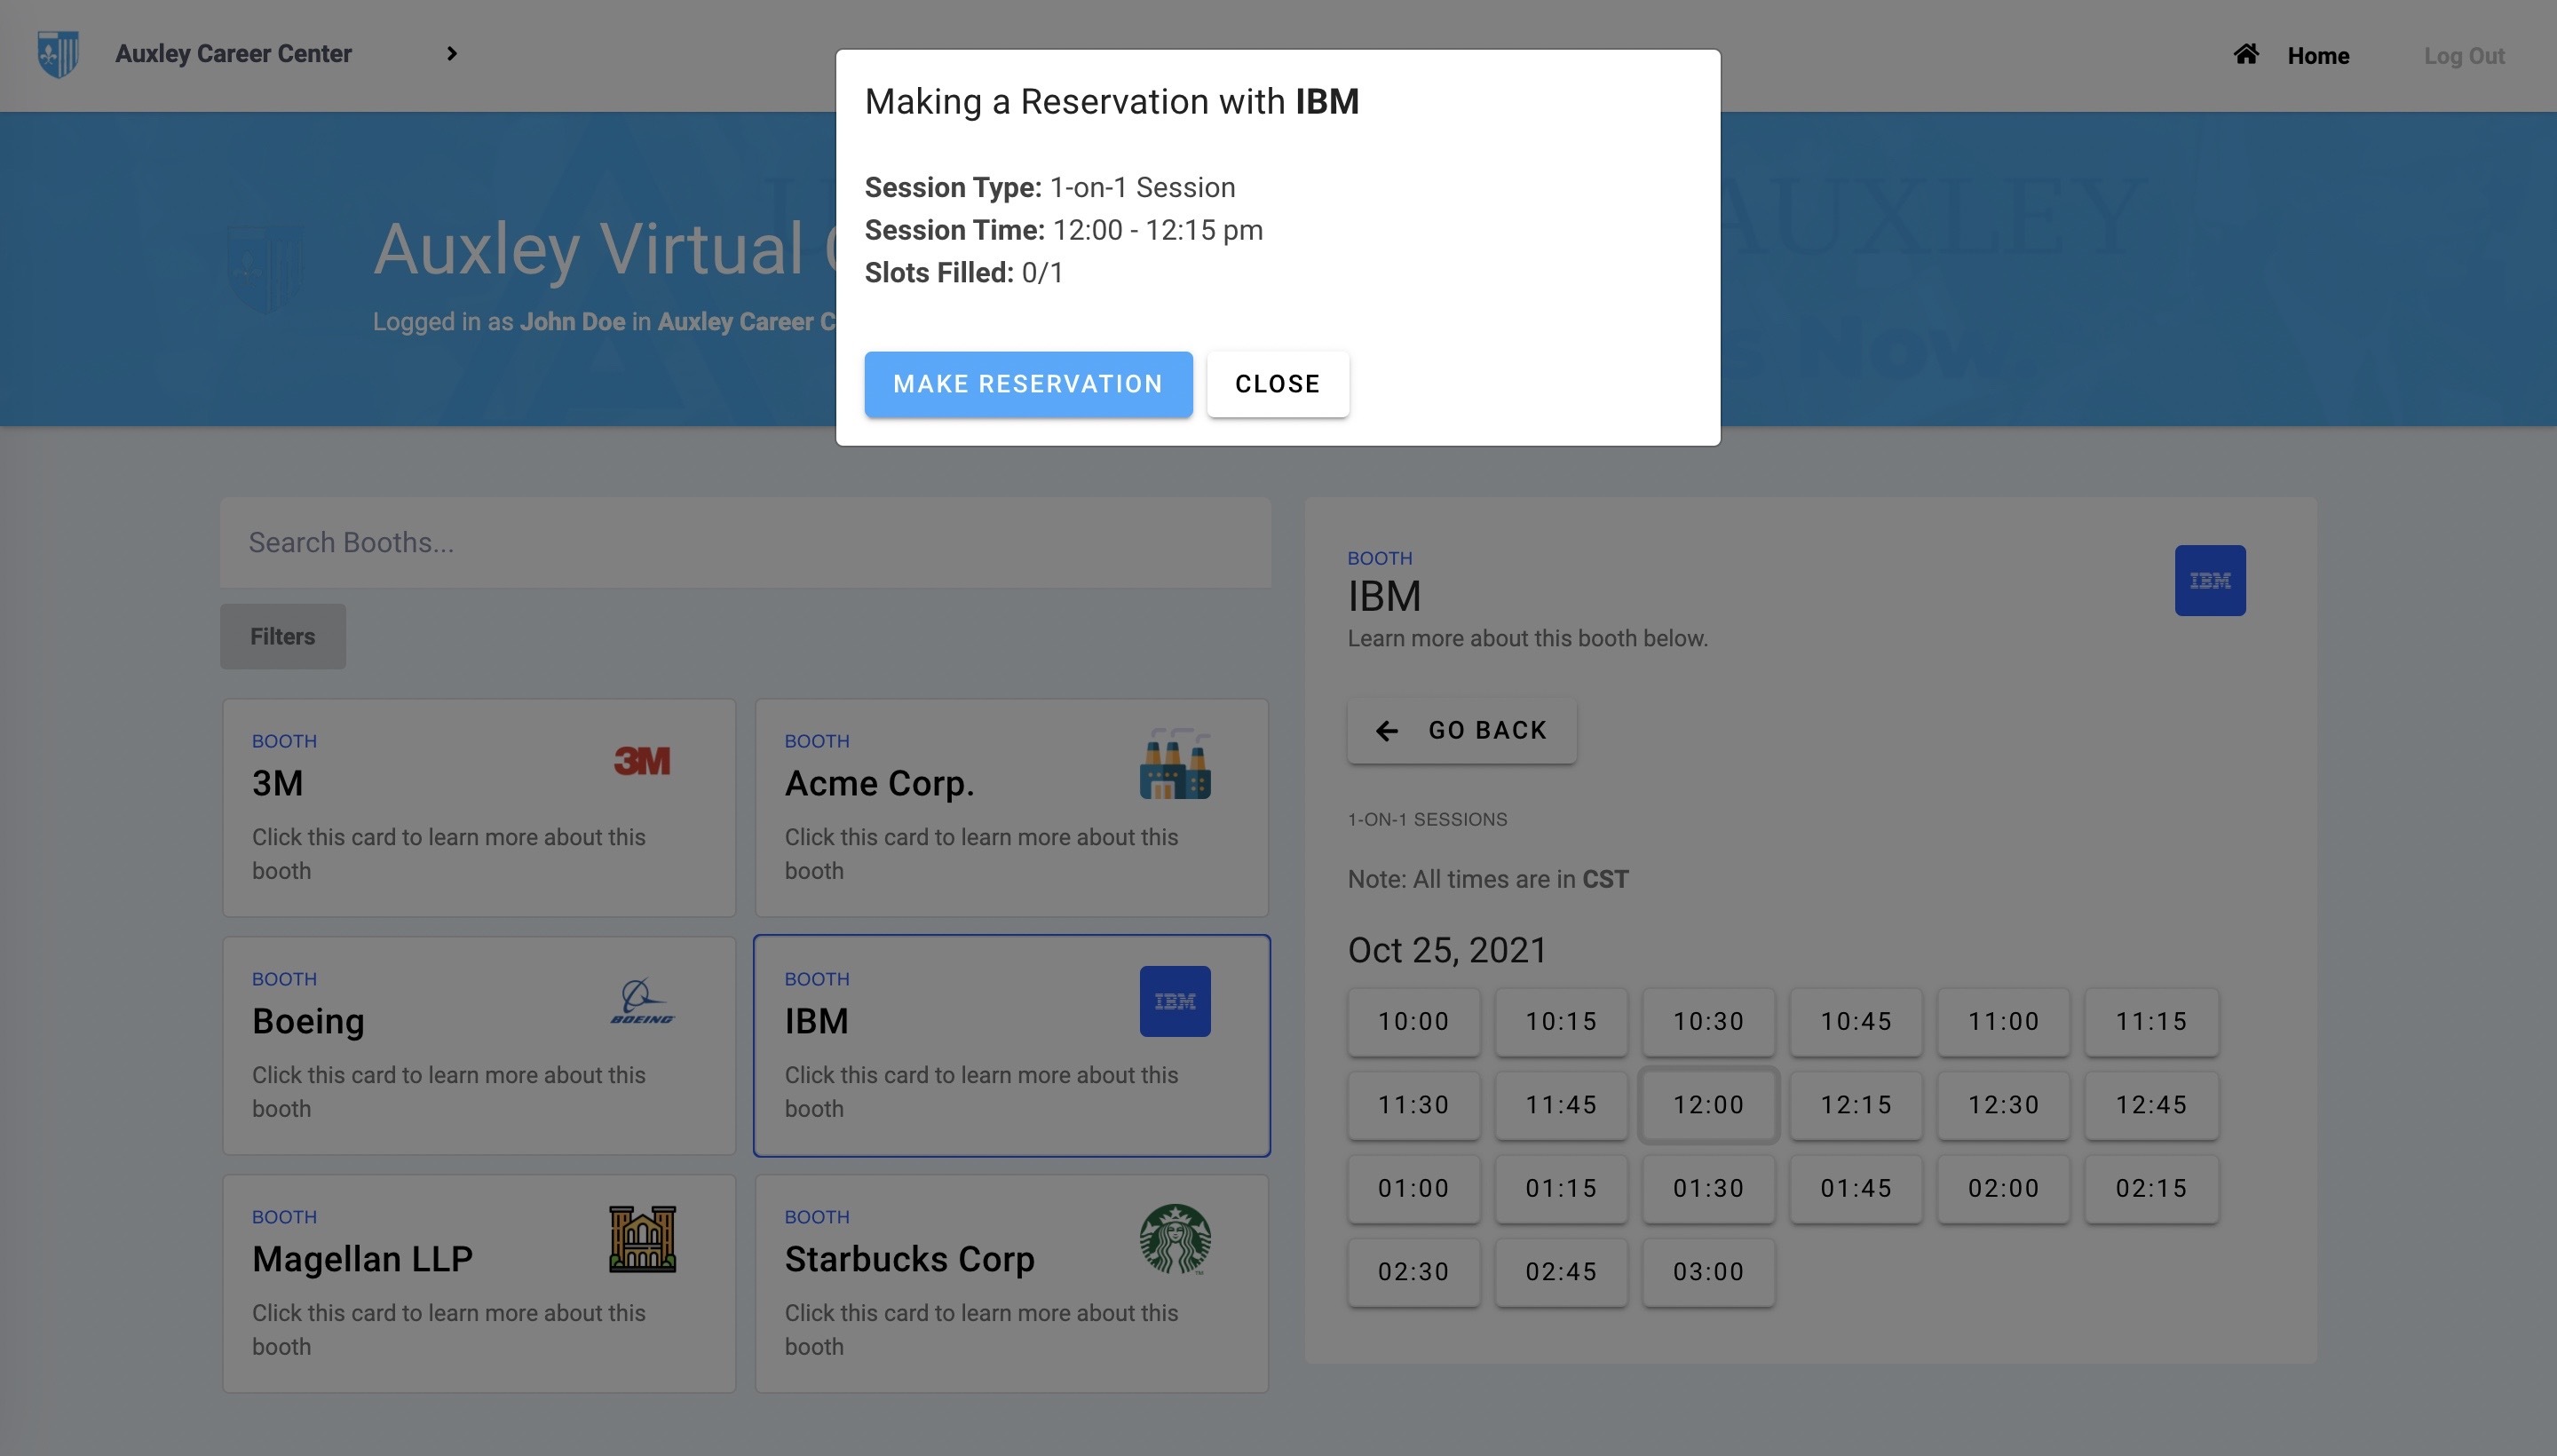Select the 02:30 time slot
Screen dimensions: 2557x1456
(1414, 1273)
